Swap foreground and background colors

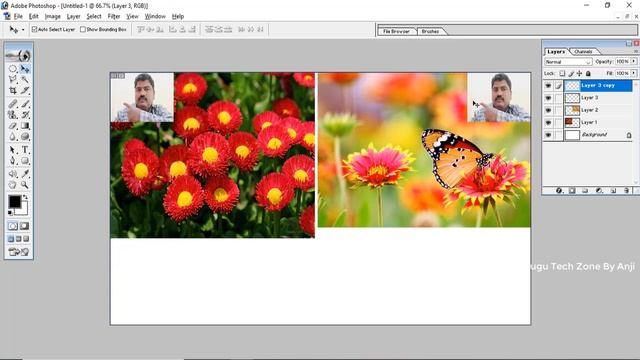click(x=25, y=197)
